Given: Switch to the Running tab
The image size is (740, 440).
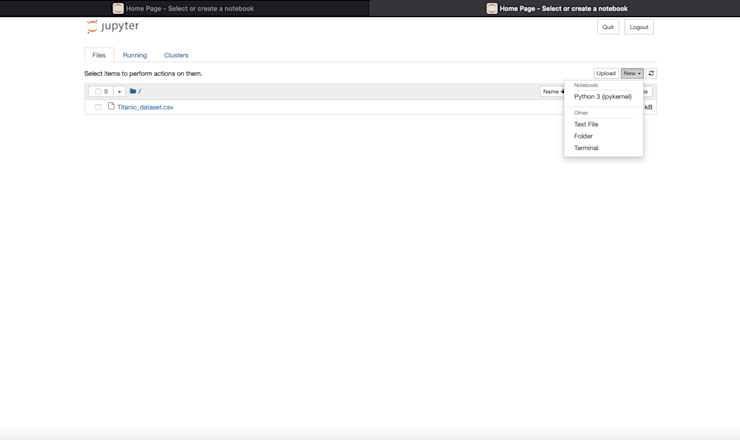Looking at the screenshot, I should 135,55.
